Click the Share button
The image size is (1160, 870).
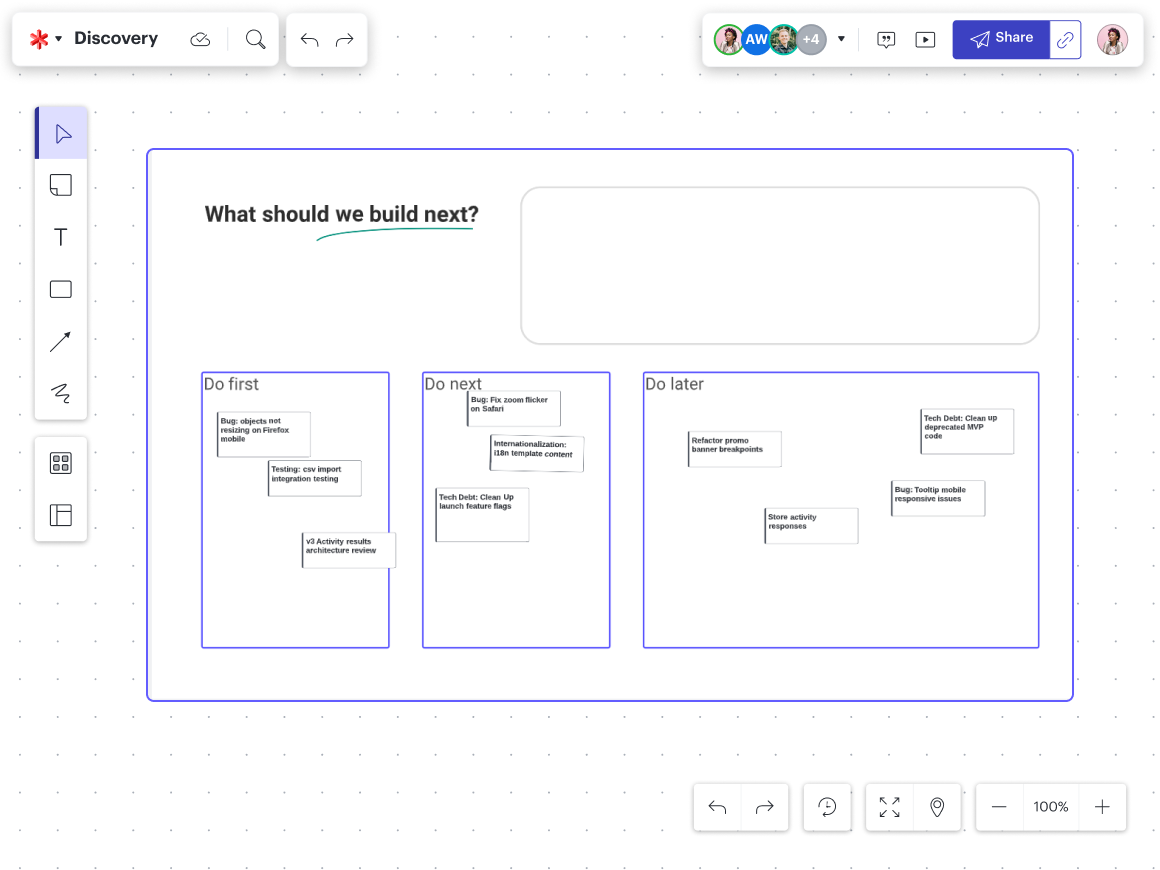(x=1001, y=39)
